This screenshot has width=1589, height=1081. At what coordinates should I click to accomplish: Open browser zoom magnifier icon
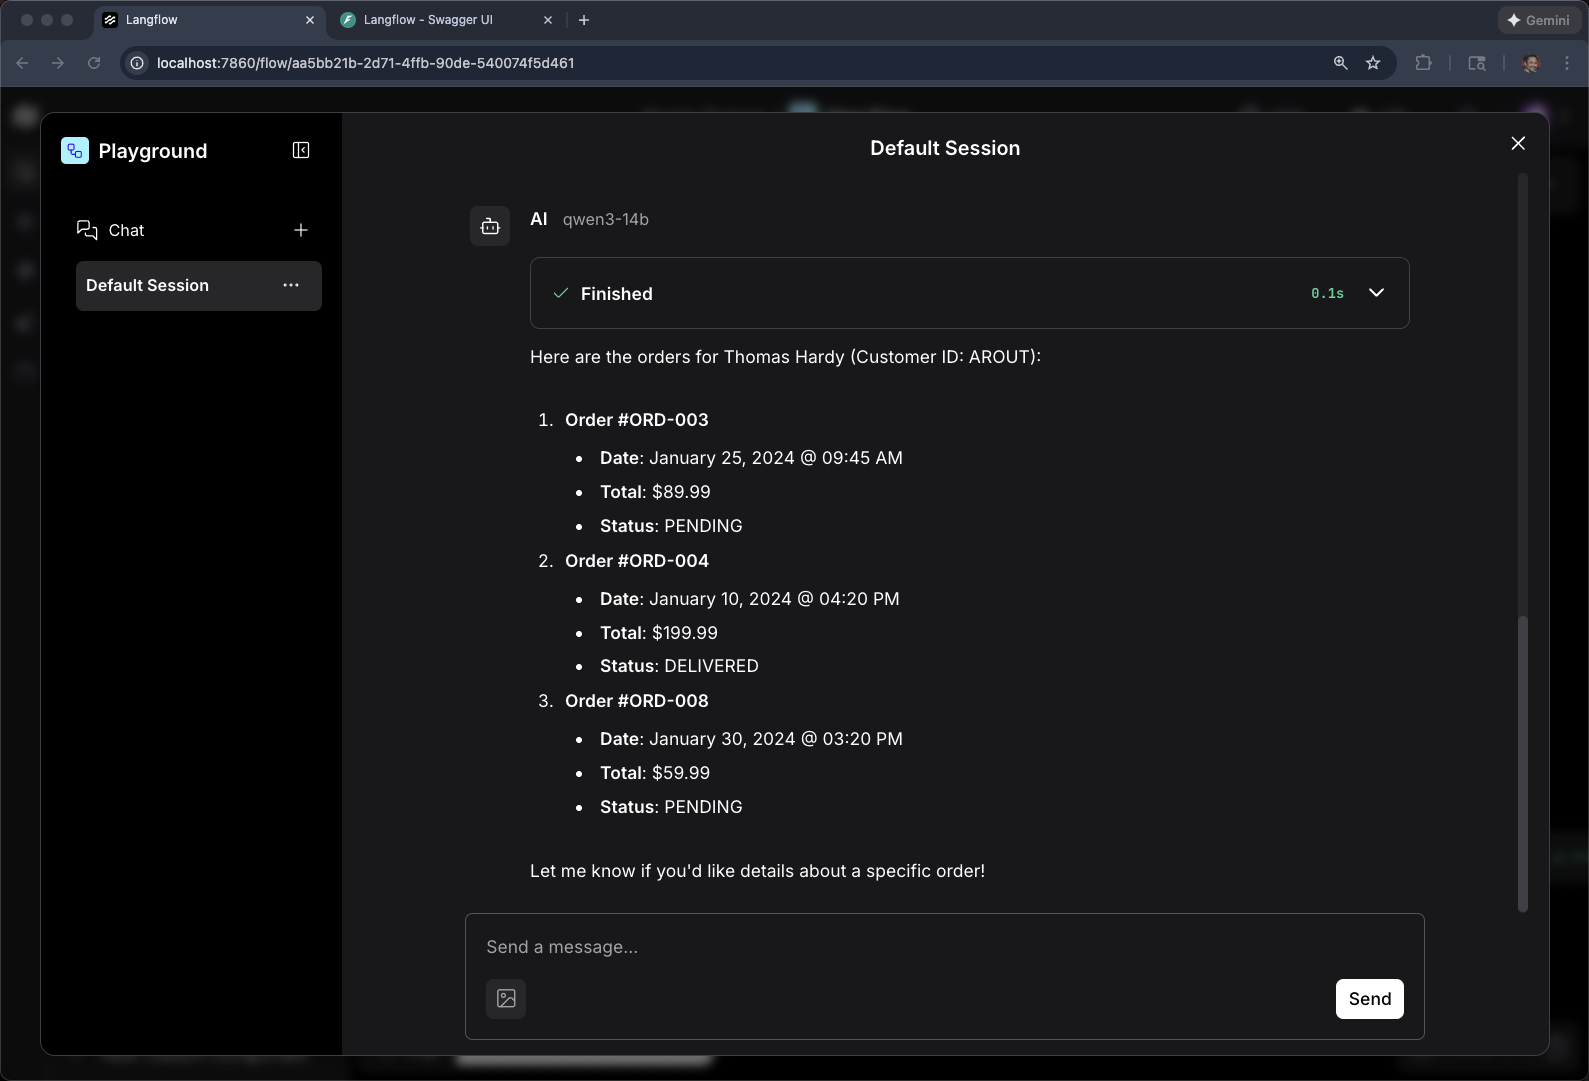1340,63
